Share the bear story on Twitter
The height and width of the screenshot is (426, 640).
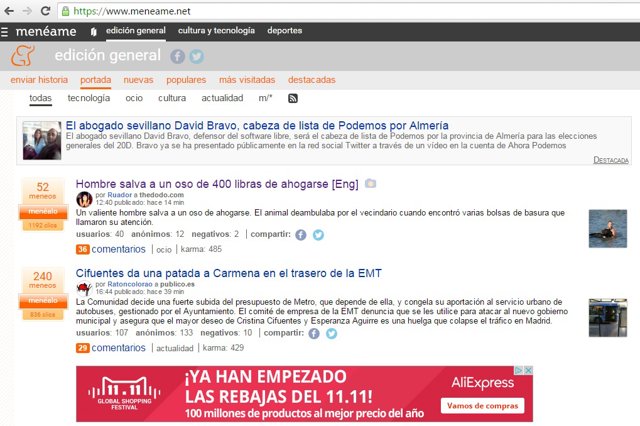[318, 234]
